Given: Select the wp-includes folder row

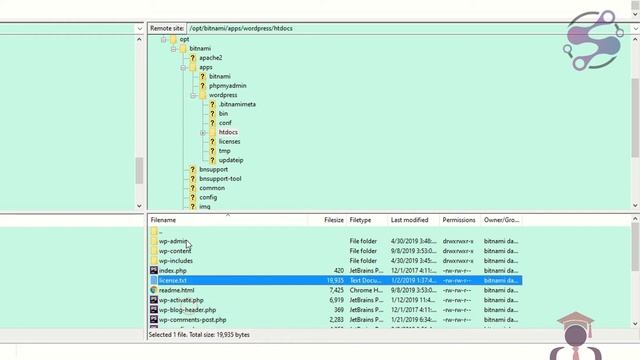Looking at the screenshot, I should [335, 261].
